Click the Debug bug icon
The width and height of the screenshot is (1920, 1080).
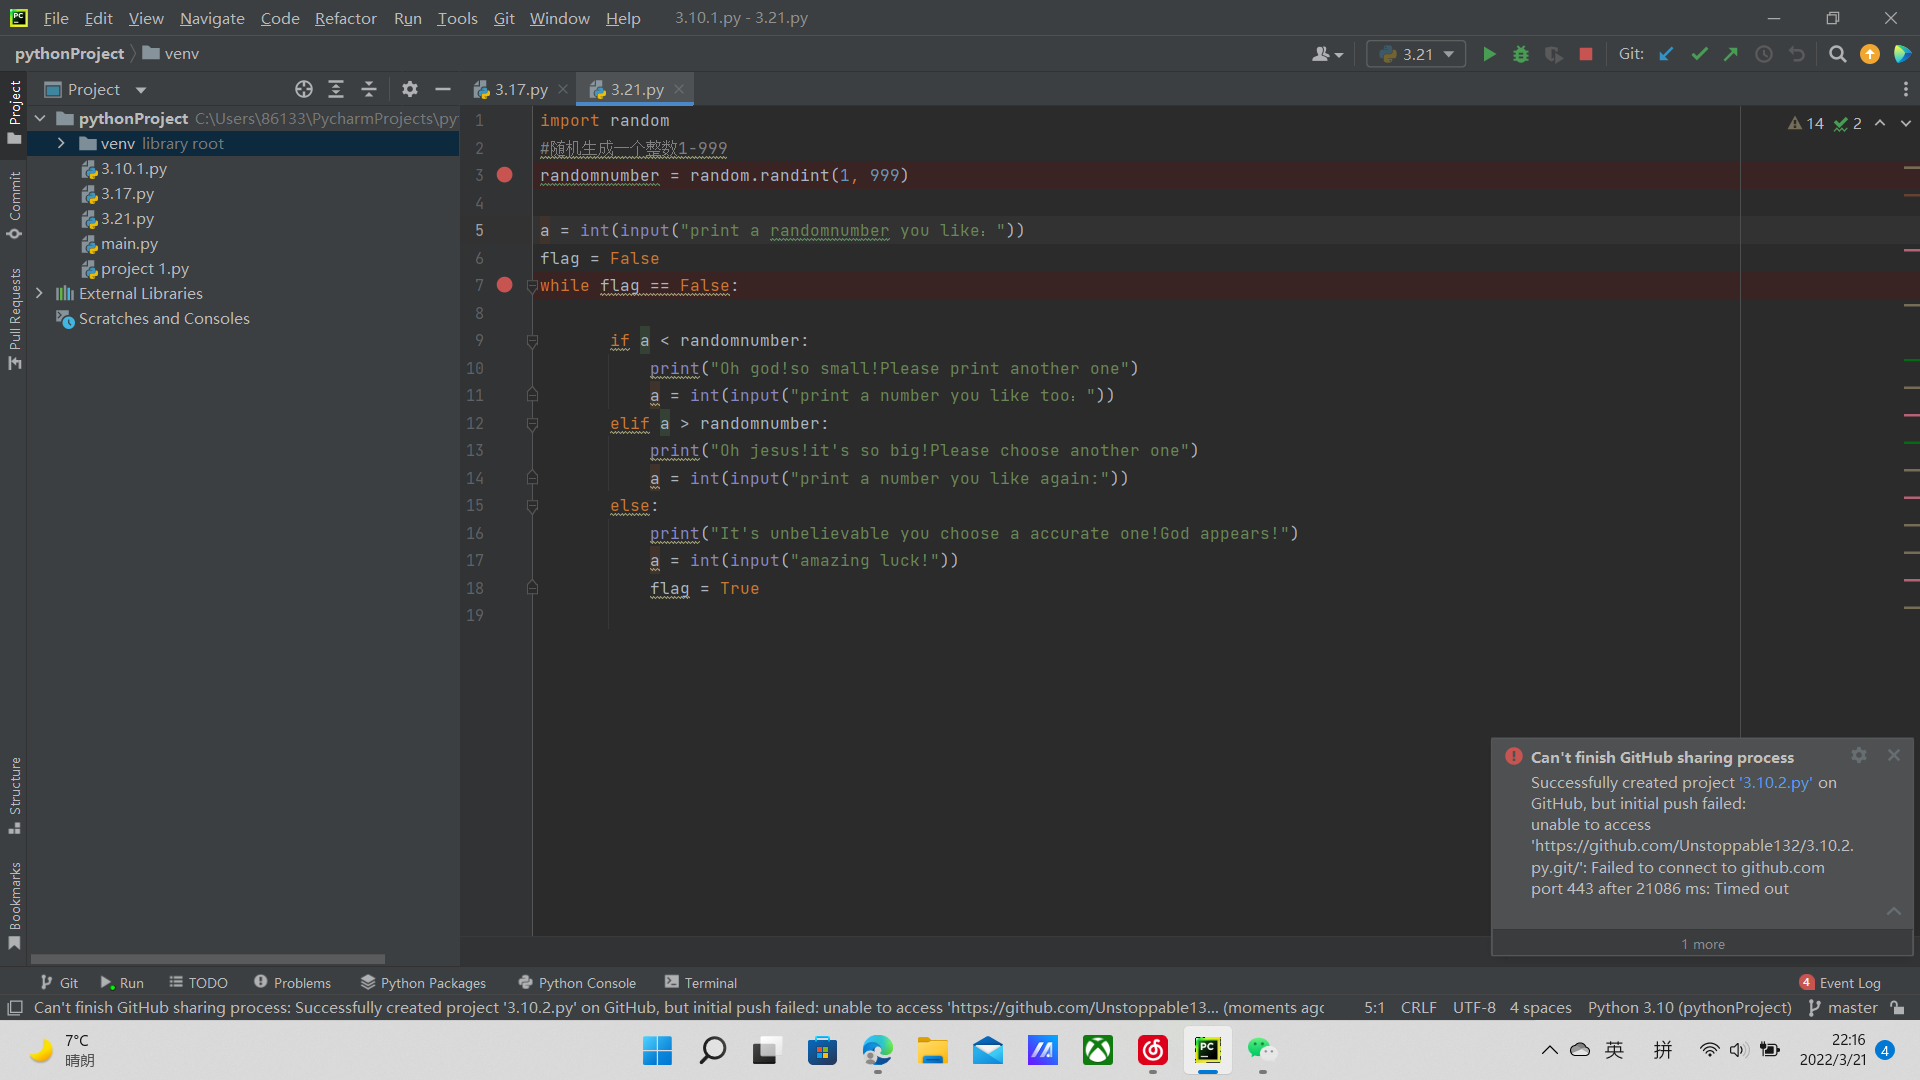pyautogui.click(x=1521, y=54)
